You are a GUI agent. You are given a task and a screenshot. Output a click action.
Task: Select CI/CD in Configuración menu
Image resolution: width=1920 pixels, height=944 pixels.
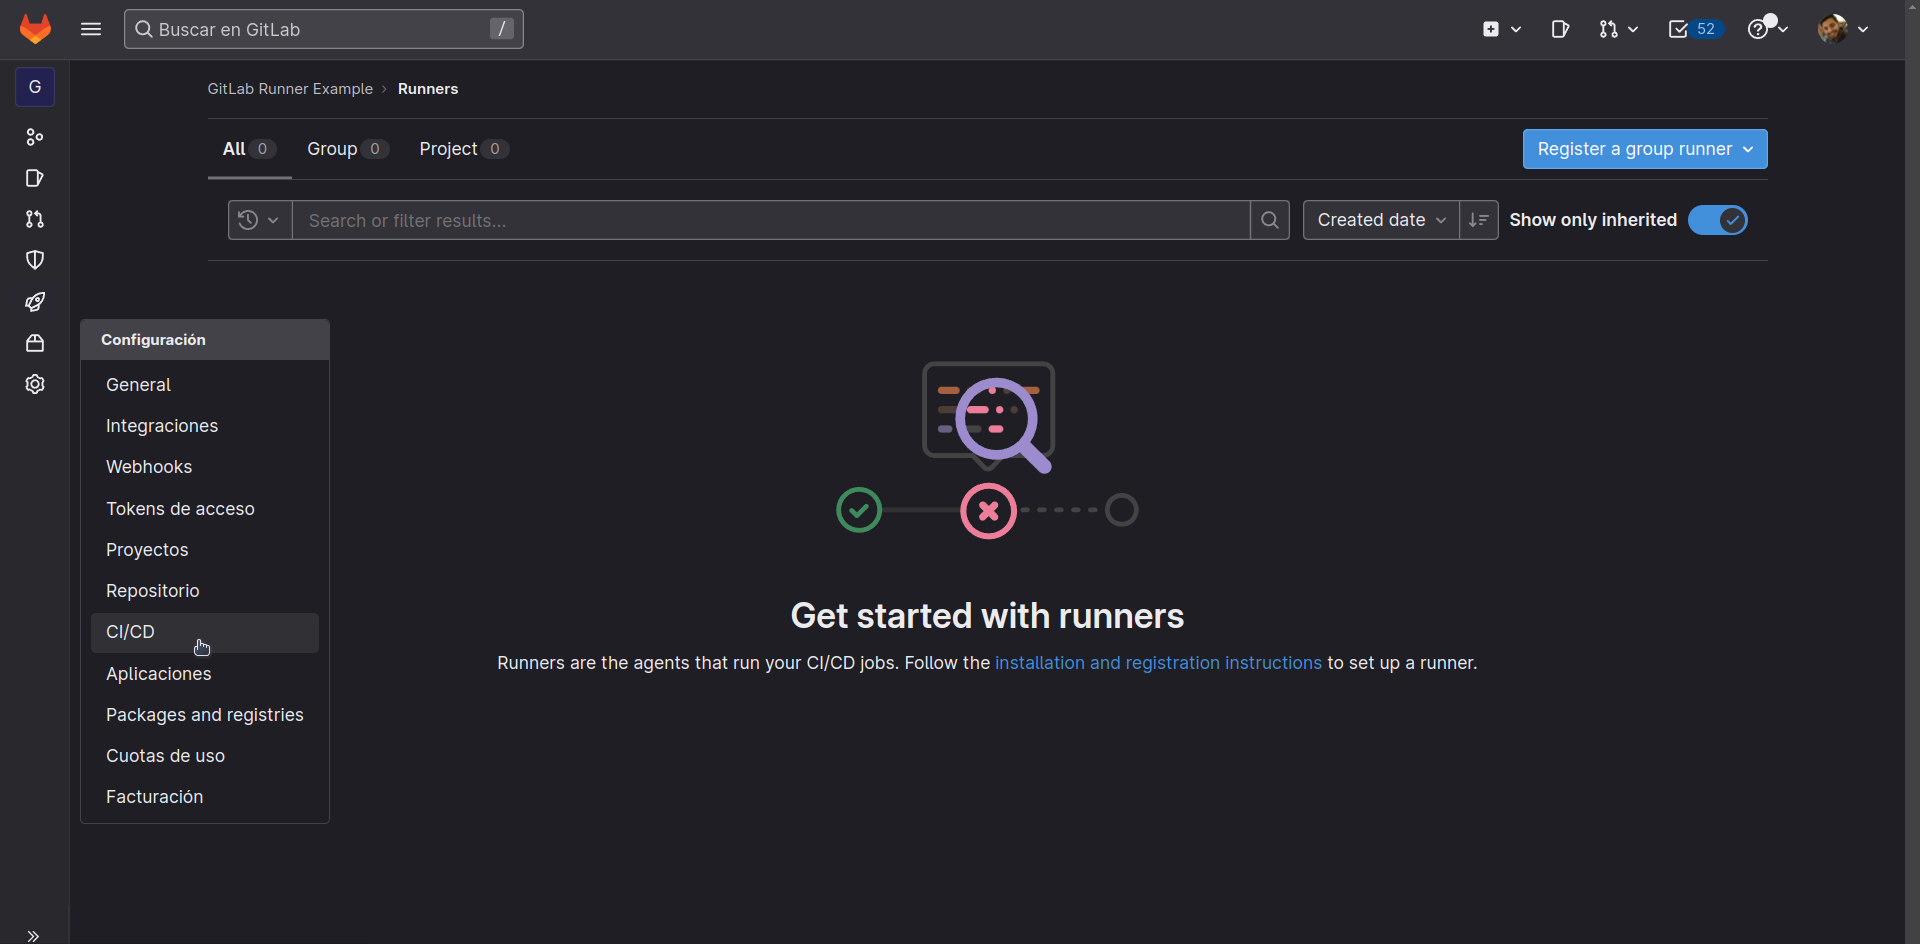[205, 633]
